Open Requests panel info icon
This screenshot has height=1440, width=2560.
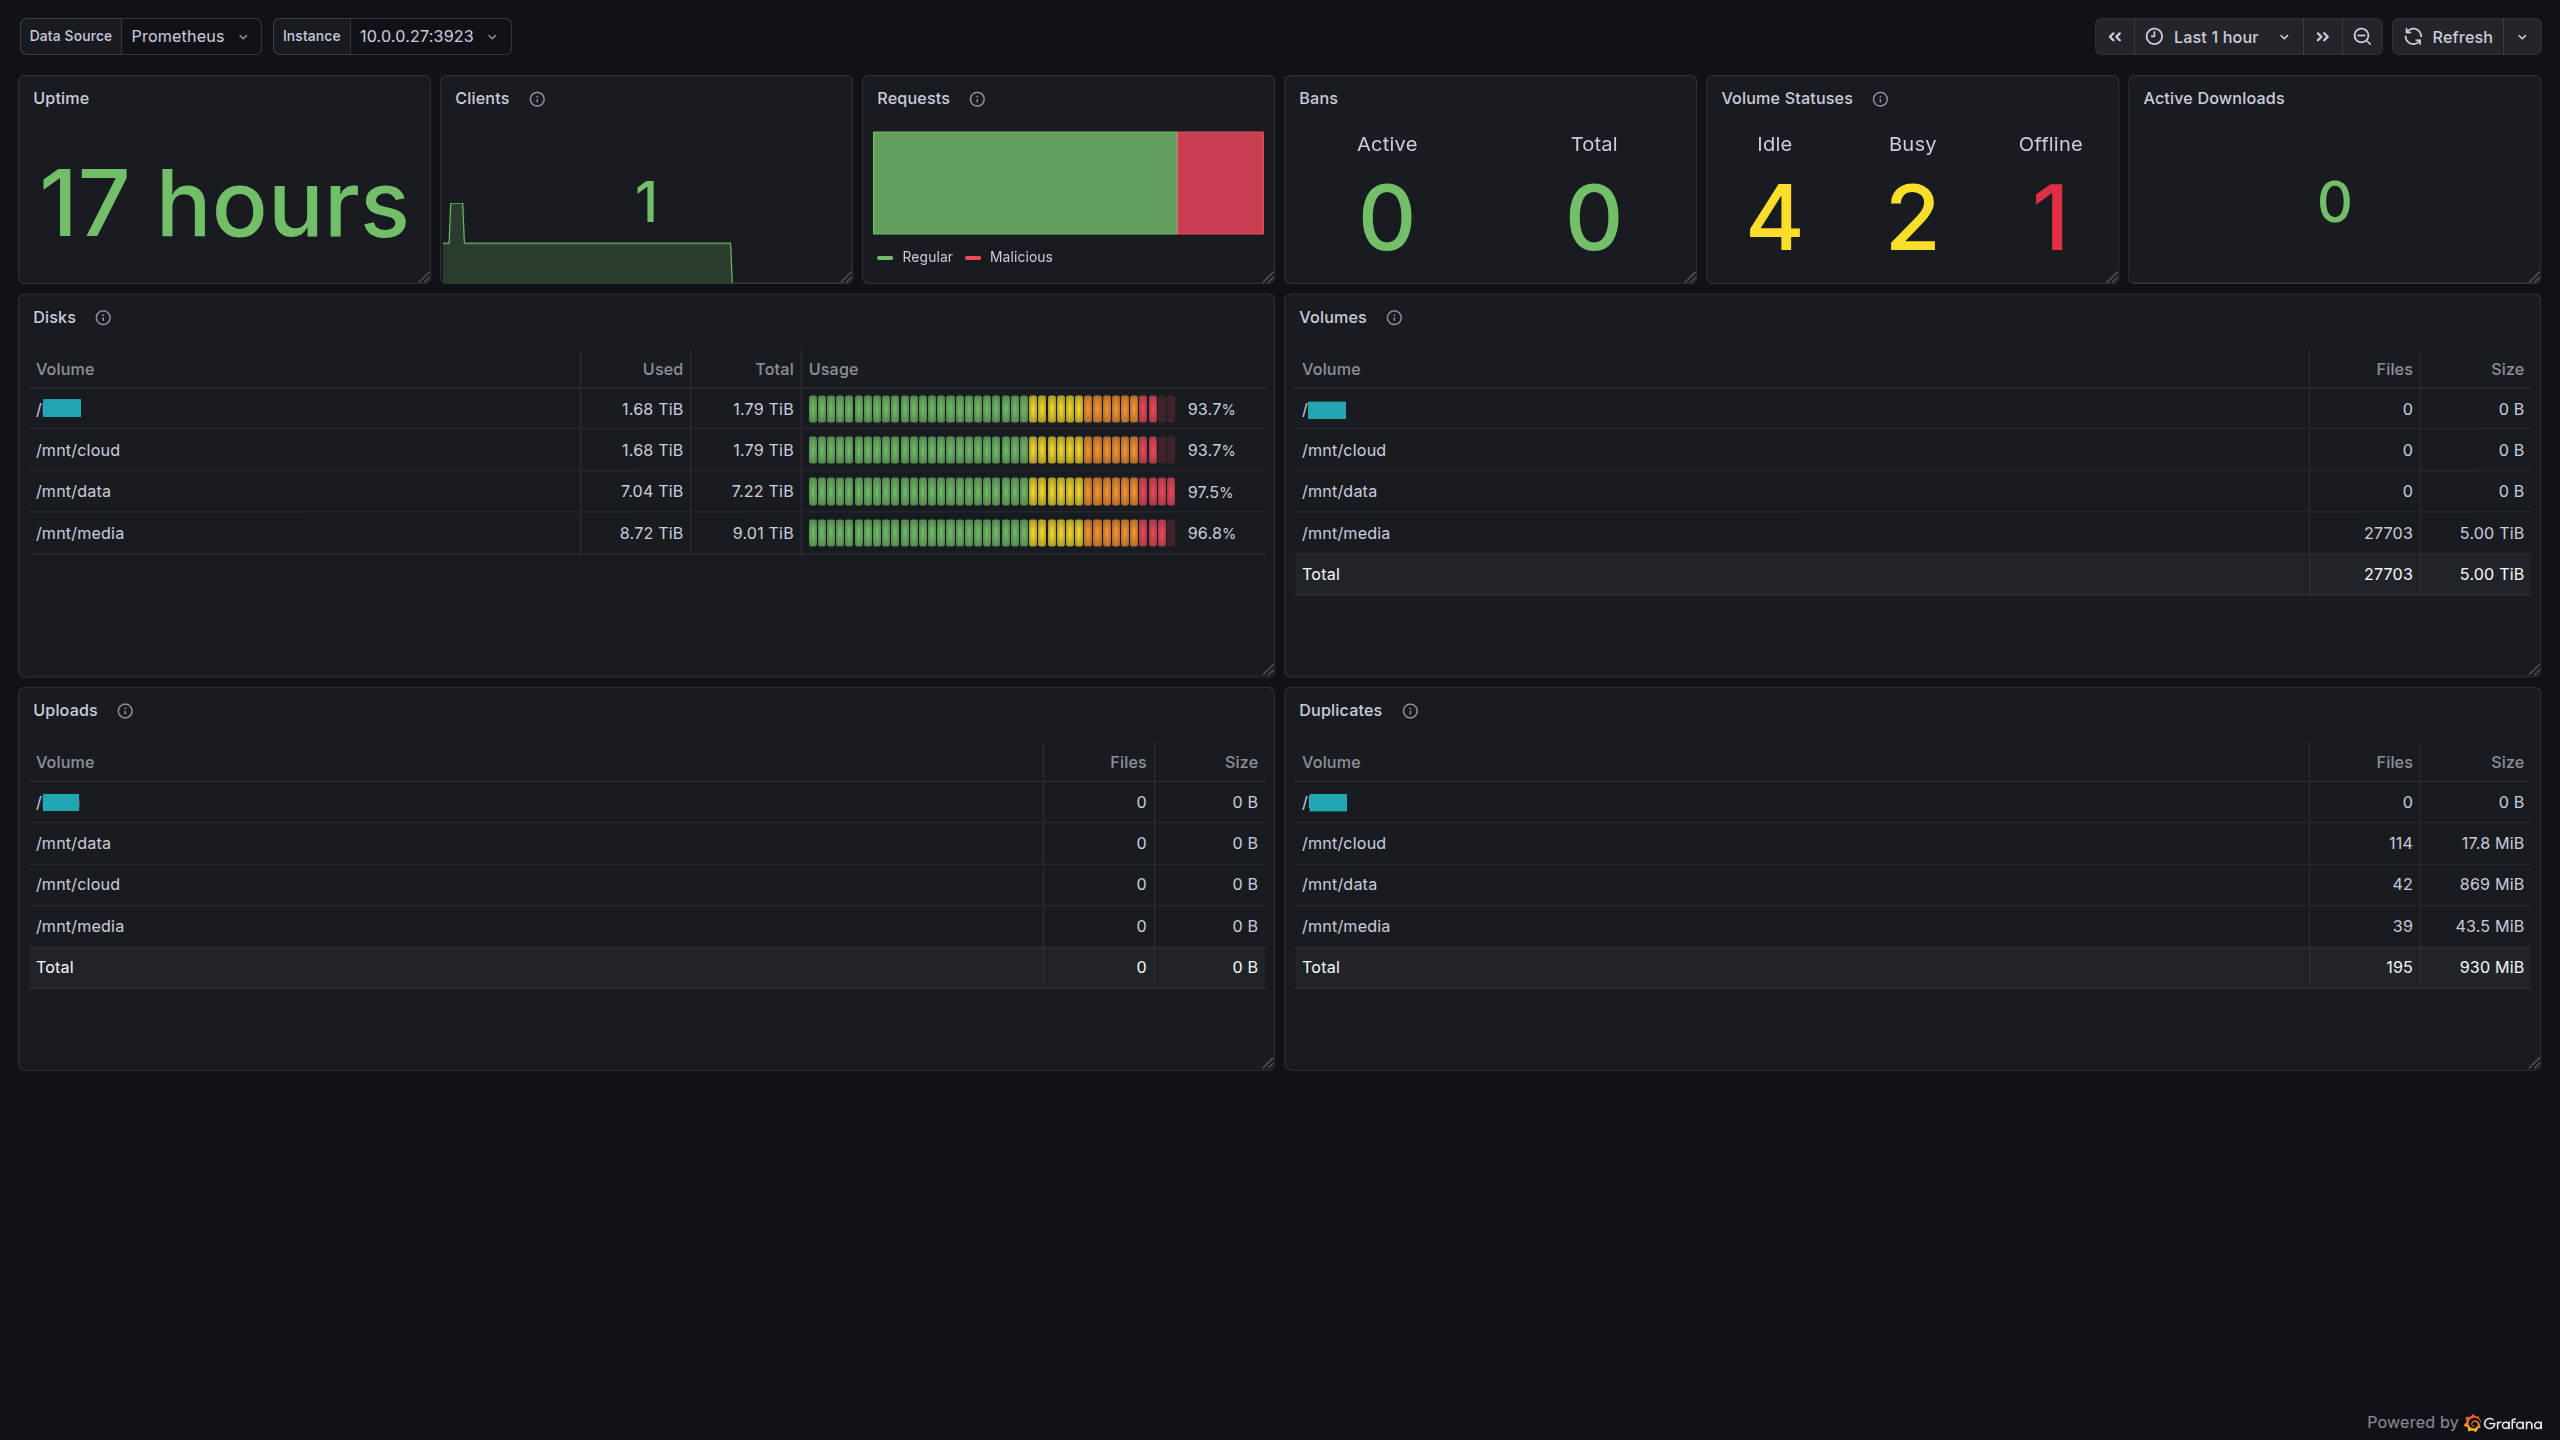pos(977,99)
